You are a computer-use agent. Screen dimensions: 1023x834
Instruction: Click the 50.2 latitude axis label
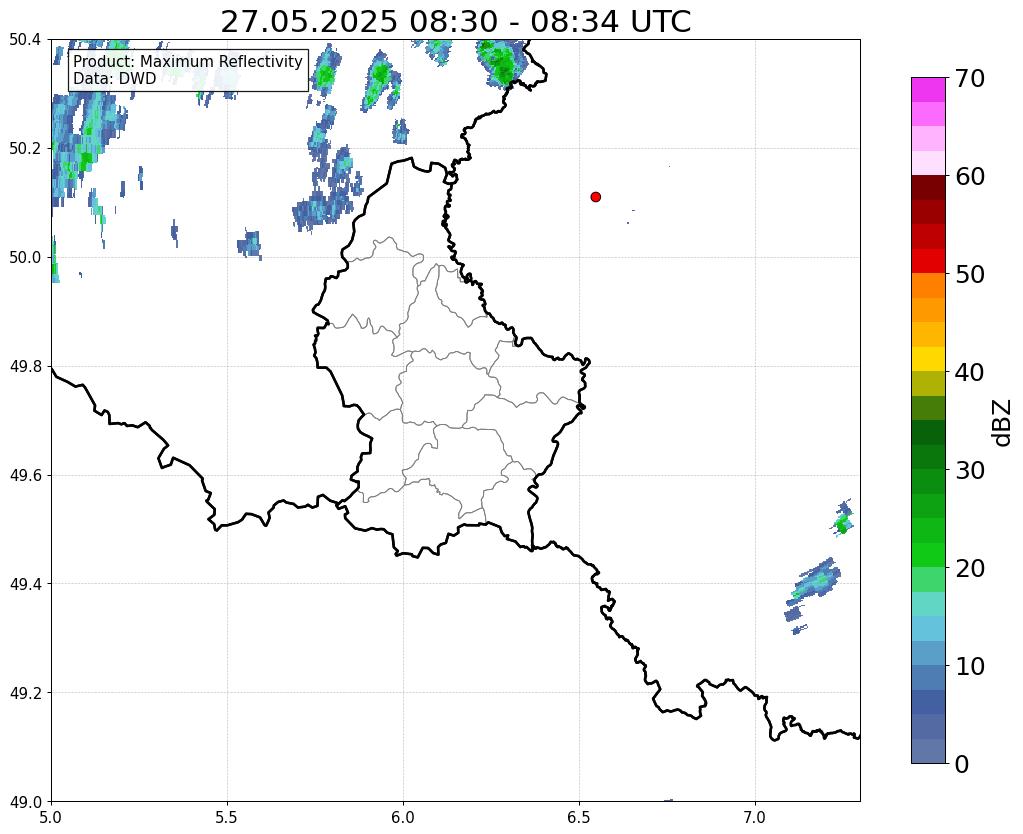[x=25, y=149]
